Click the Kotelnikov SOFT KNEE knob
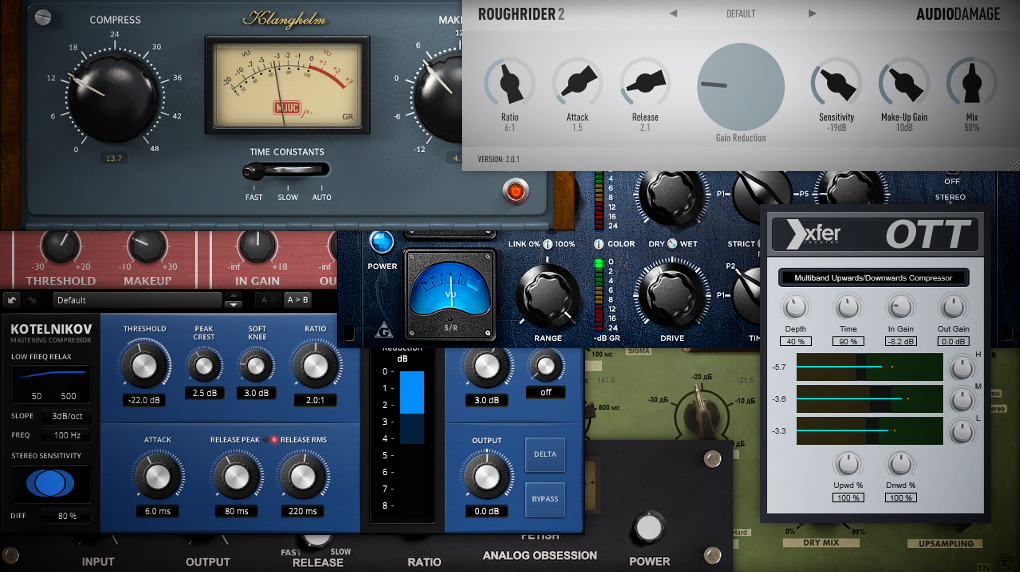 click(x=256, y=366)
